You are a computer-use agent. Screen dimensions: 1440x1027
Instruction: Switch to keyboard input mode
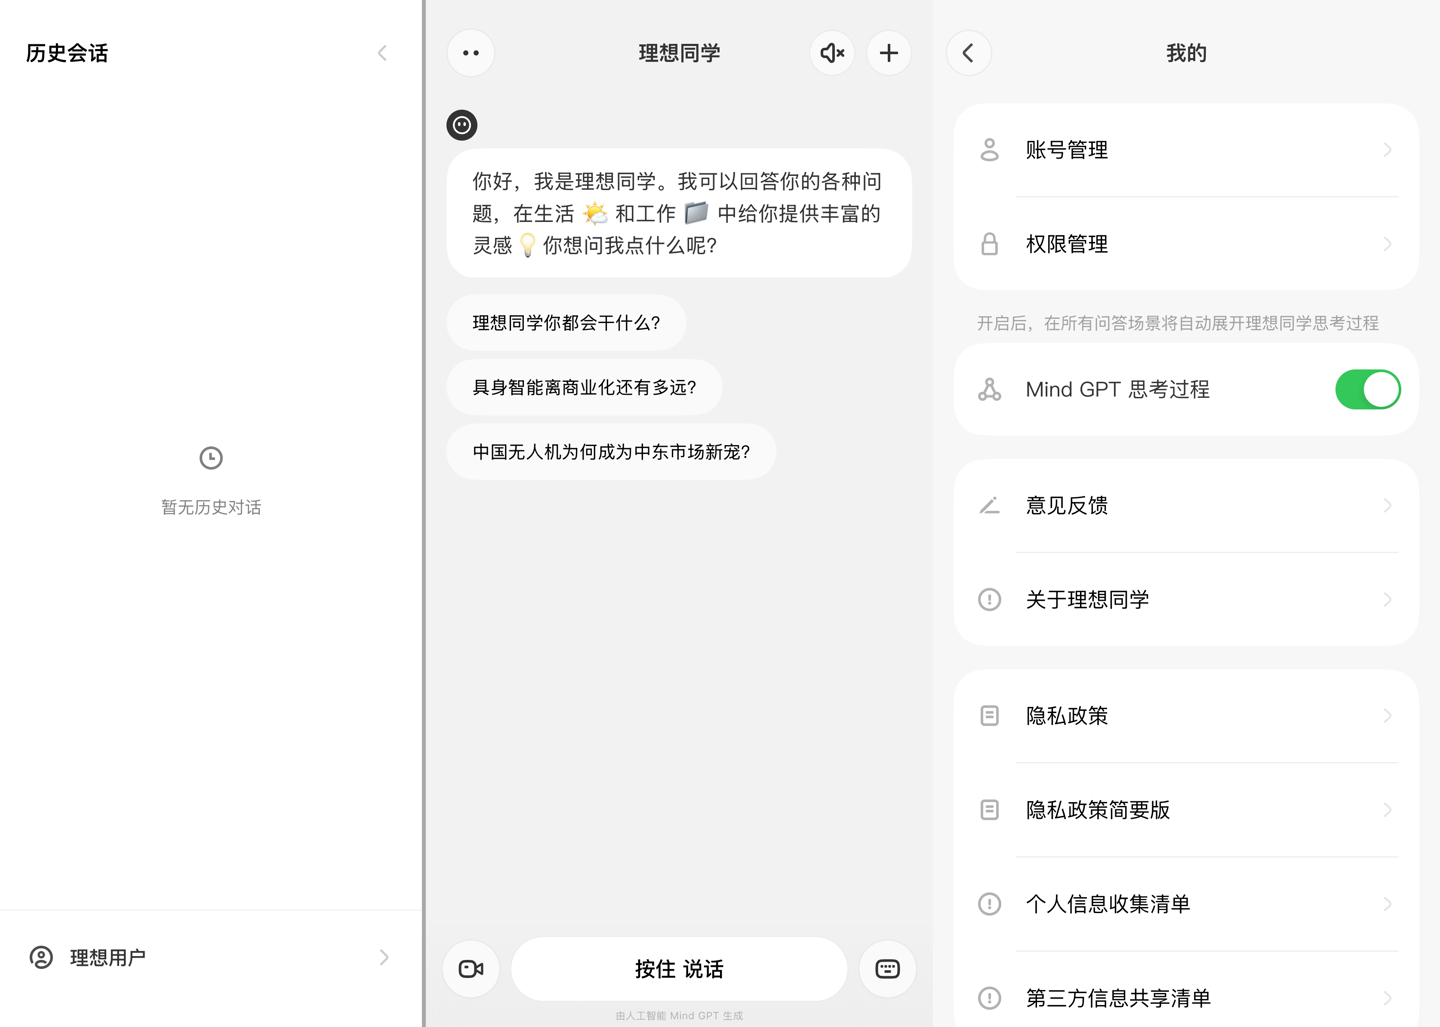click(x=887, y=968)
